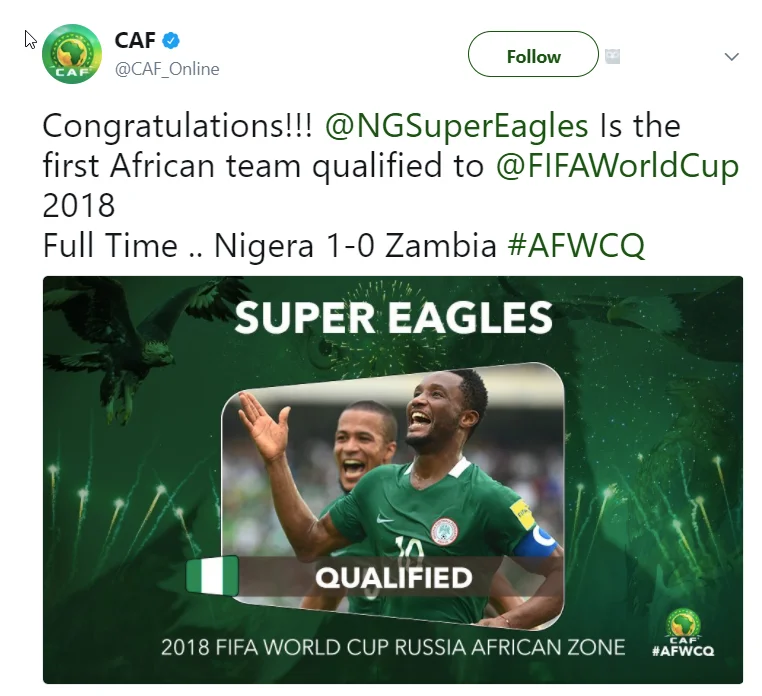Open the tweet options chevron menu
The height and width of the screenshot is (696, 762).
tap(732, 56)
